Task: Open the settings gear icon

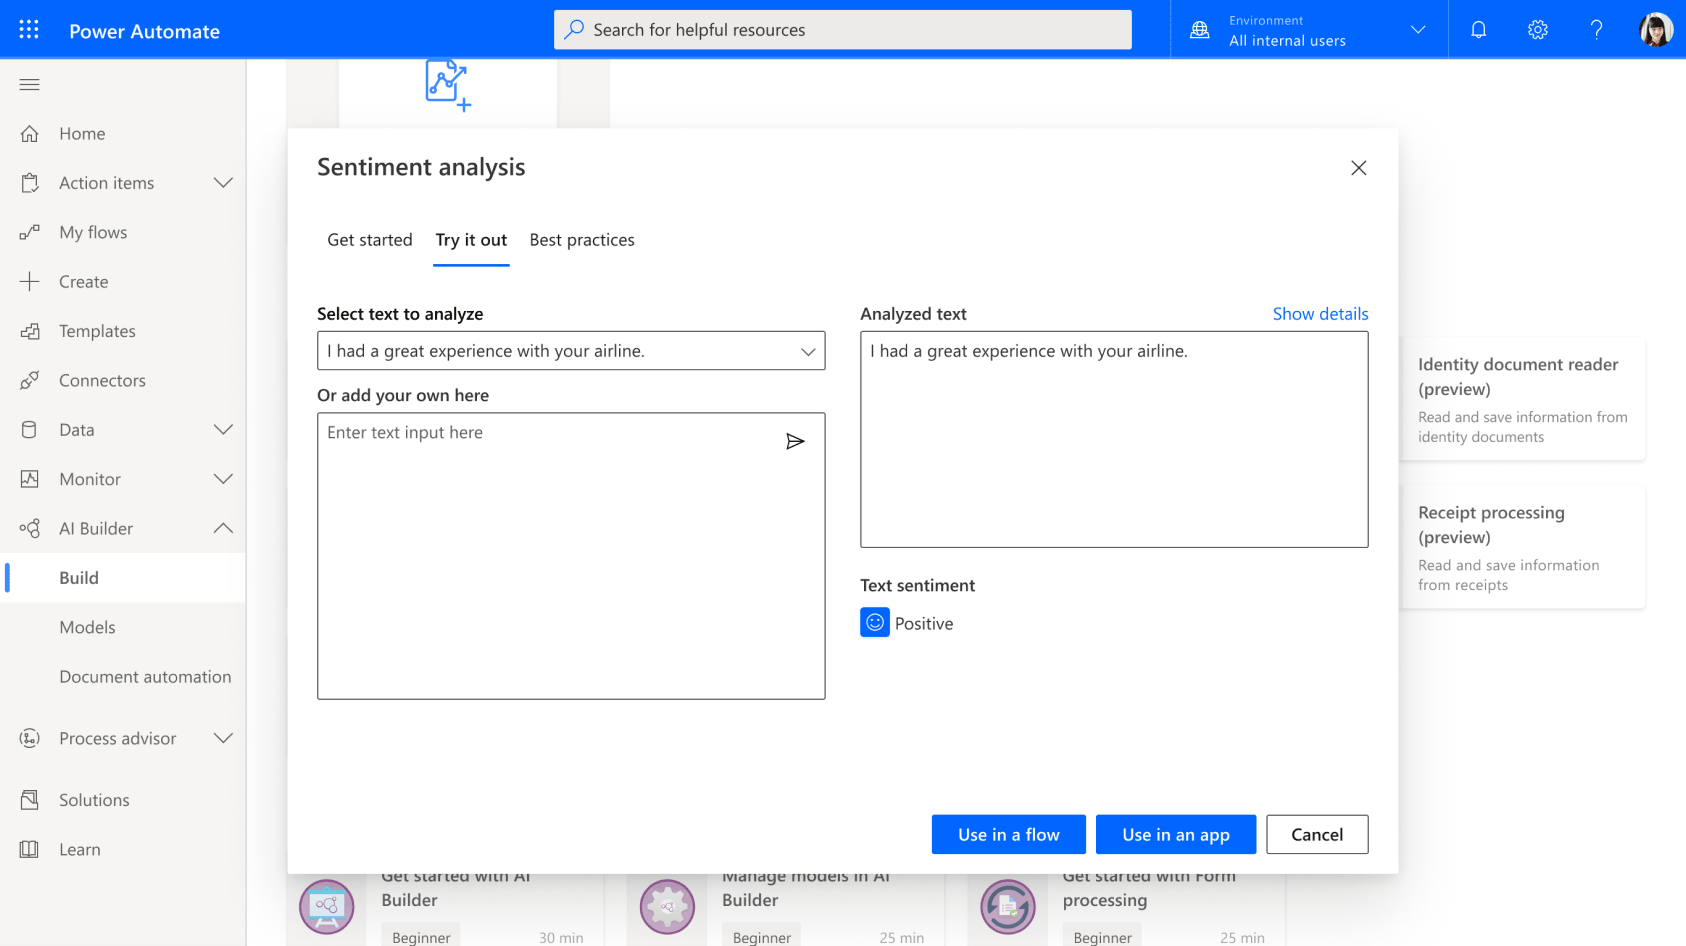Action: coord(1537,30)
